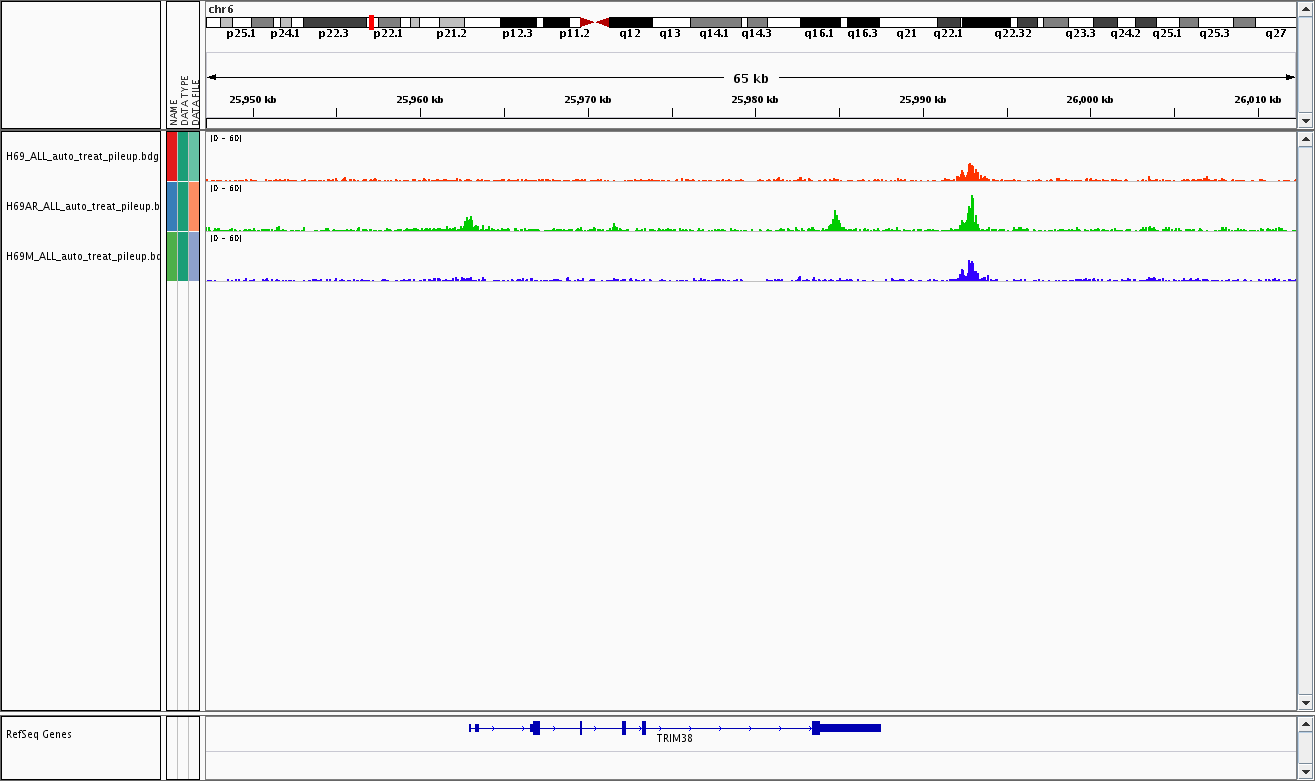Viewport: 1315px width, 781px height.
Task: Click the red peak in the H69 track
Action: pyautogui.click(x=969, y=172)
